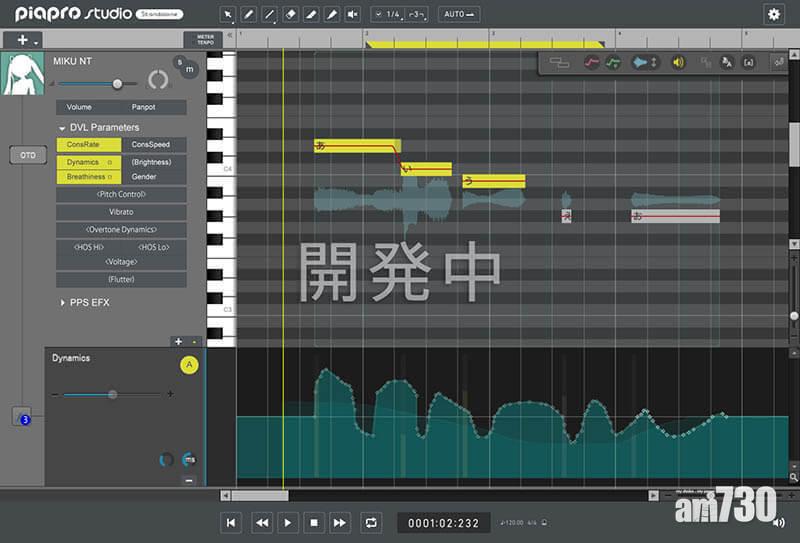Select the pencil draw tool

pos(249,14)
